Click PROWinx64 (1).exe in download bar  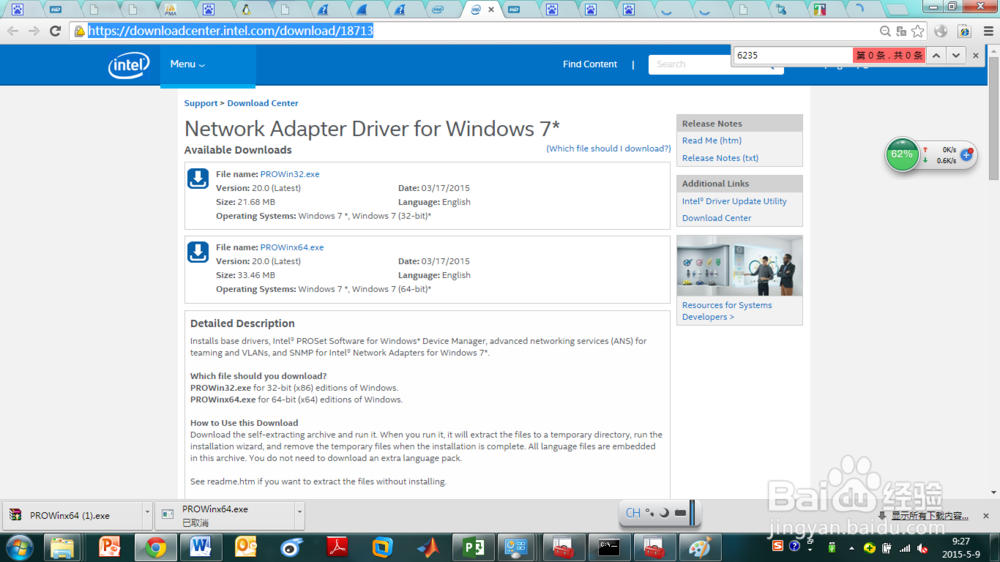(x=70, y=515)
